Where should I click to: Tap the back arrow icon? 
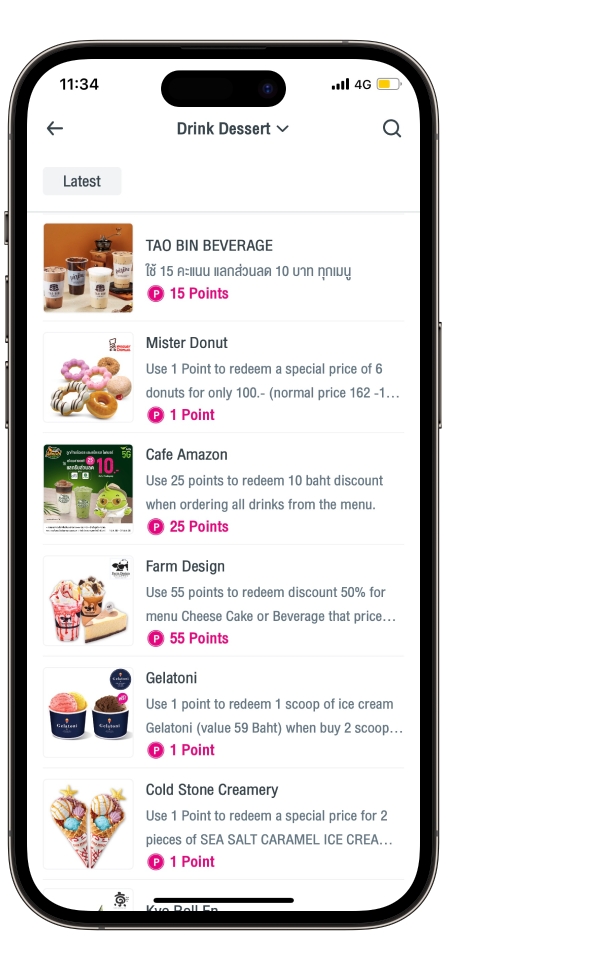pos(55,128)
